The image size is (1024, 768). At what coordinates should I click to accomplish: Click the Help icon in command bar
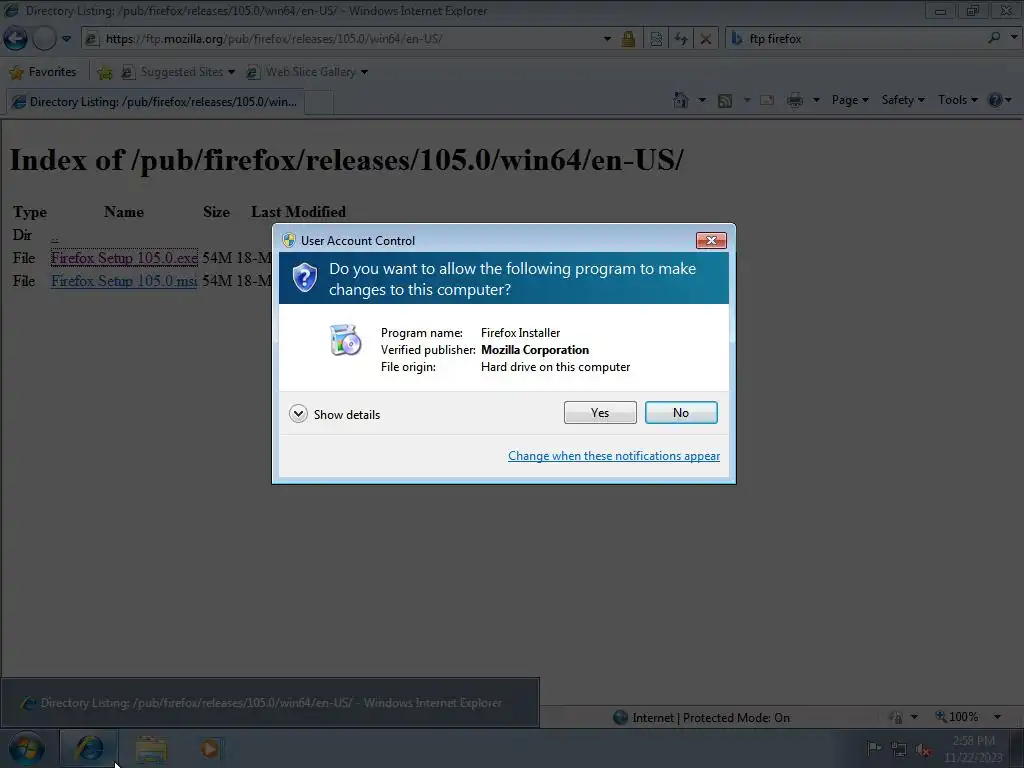tap(995, 100)
